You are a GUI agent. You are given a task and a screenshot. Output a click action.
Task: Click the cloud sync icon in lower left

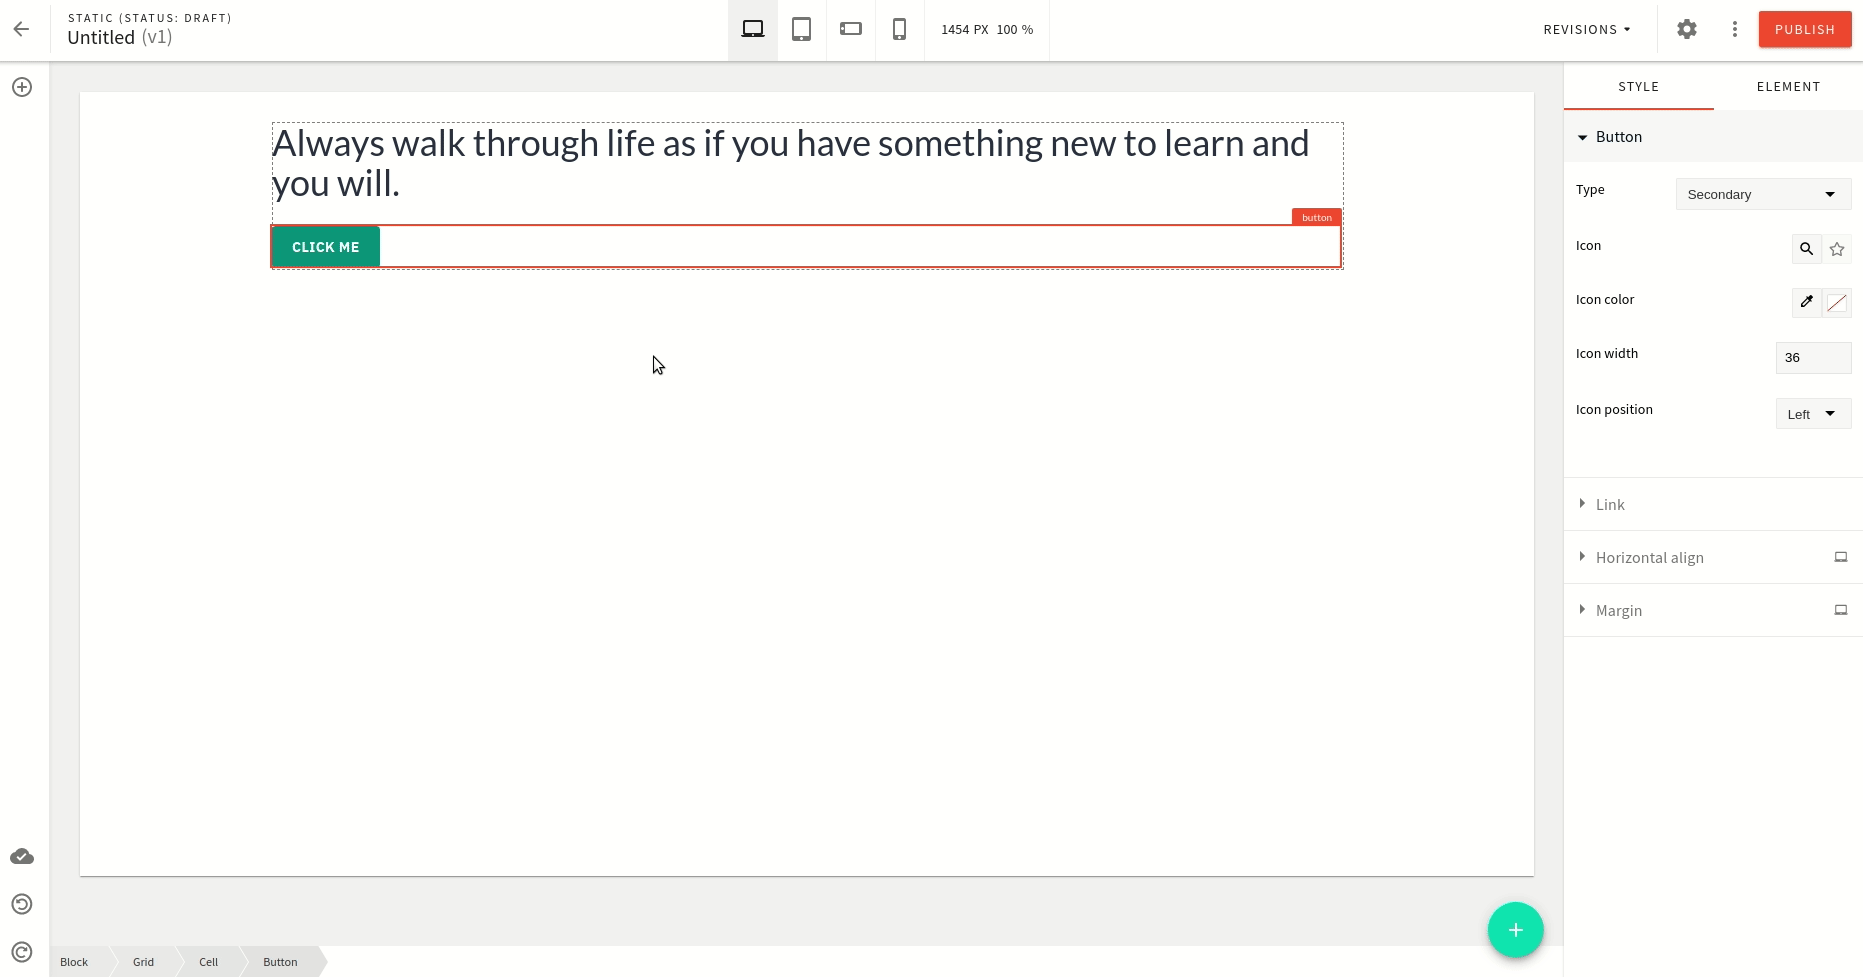21,856
